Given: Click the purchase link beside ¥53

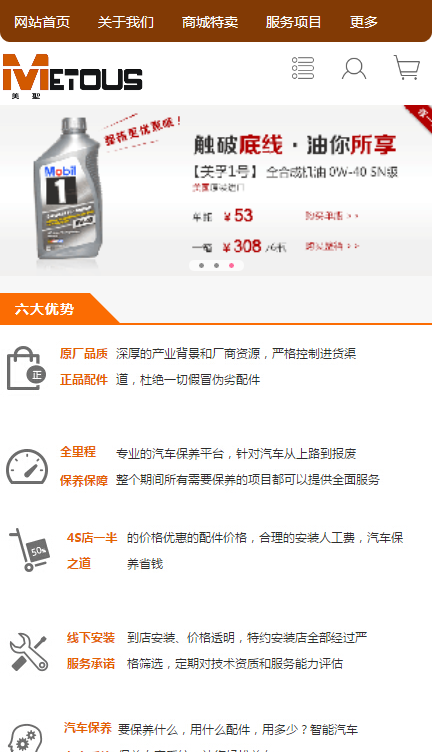Looking at the screenshot, I should pos(332,216).
